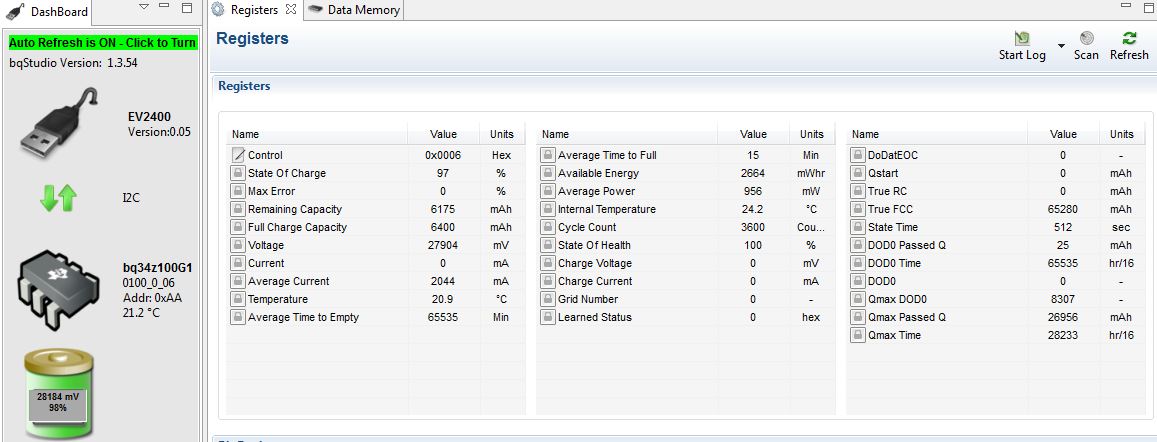Screen dimensions: 1157x442
Task: Select Average Current value 2044
Action: coord(443,281)
